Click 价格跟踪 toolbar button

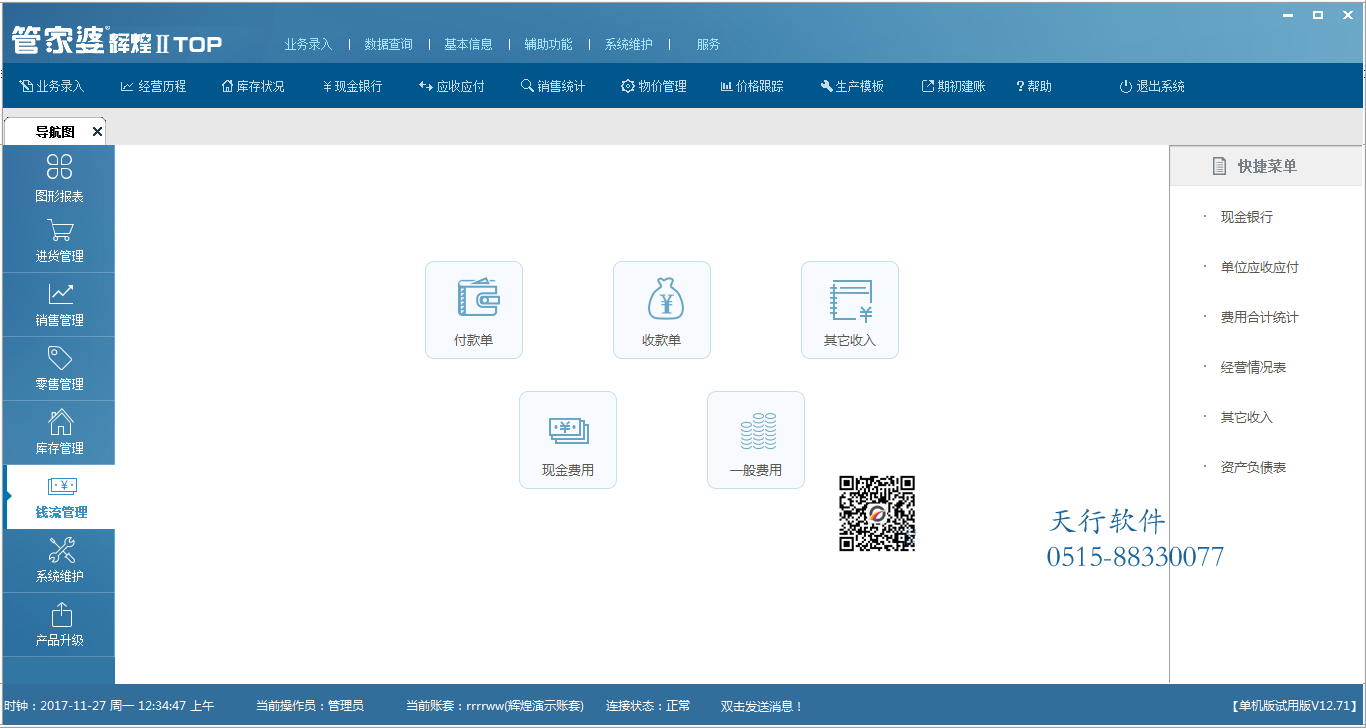[752, 87]
